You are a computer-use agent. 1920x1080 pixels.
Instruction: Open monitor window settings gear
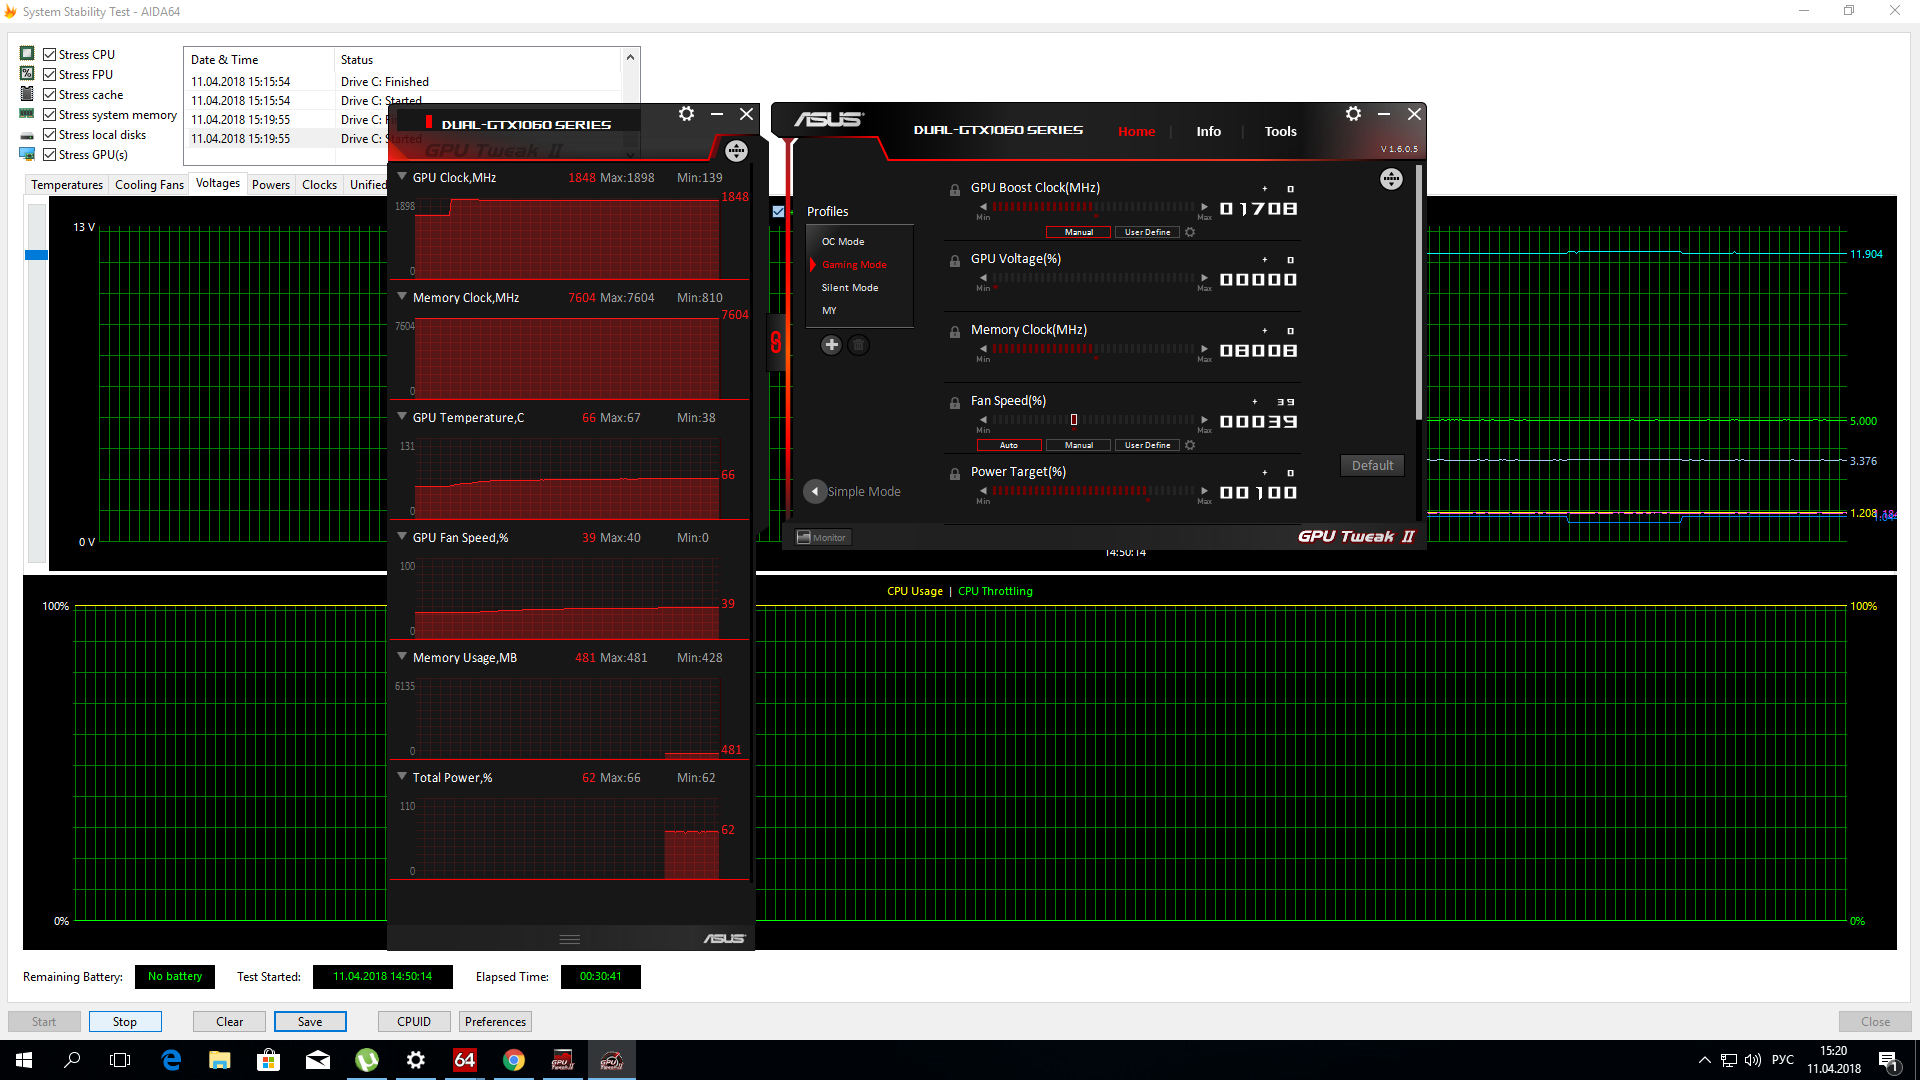(686, 114)
